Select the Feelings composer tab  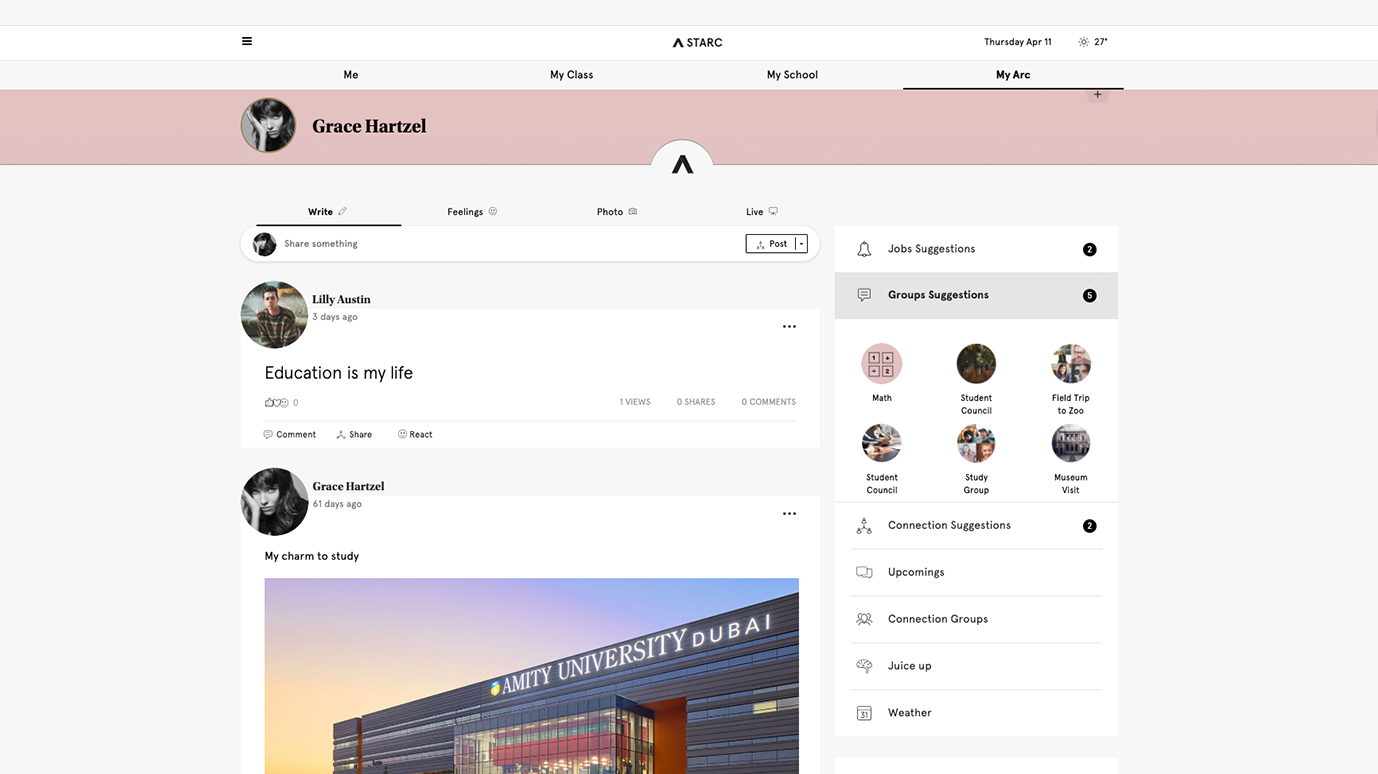(472, 212)
